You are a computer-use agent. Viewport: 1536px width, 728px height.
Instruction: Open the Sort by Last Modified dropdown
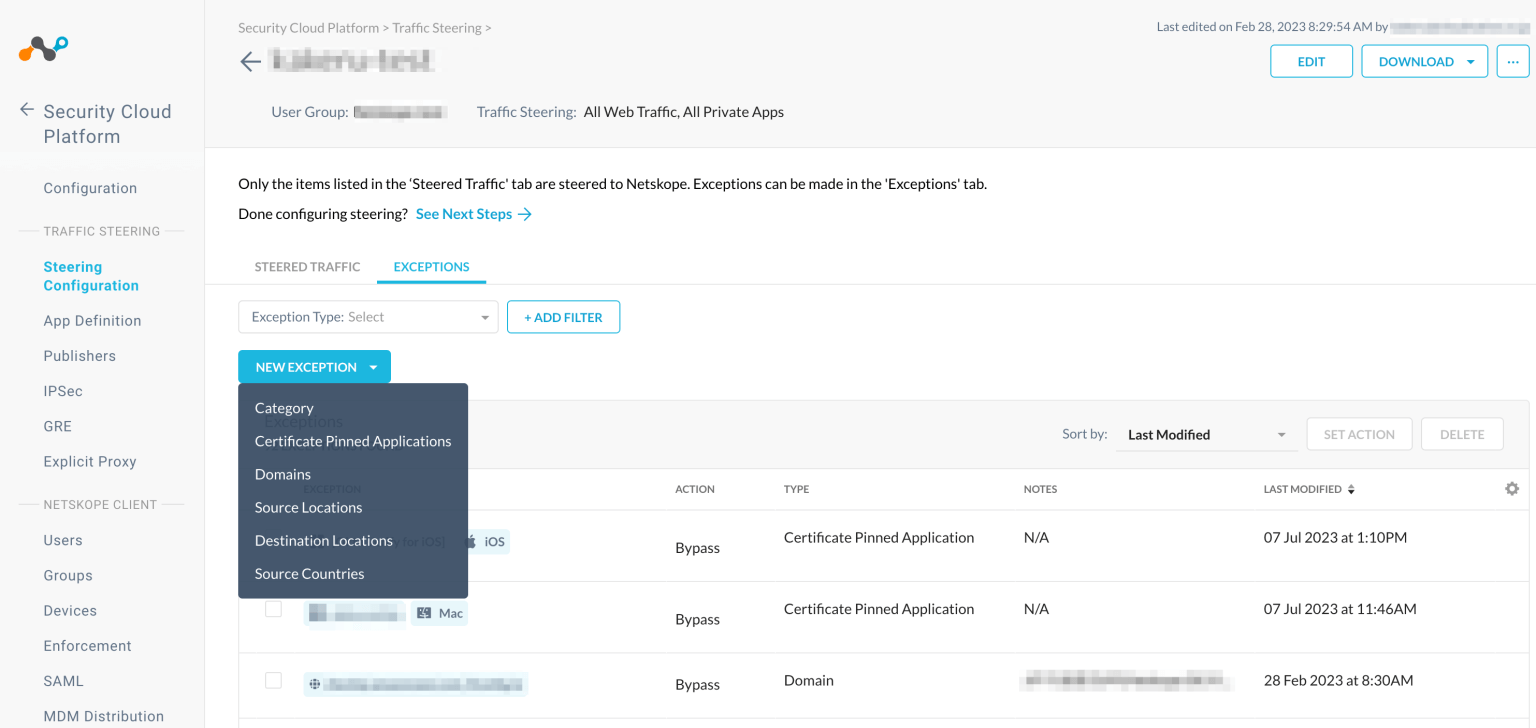tap(1205, 434)
